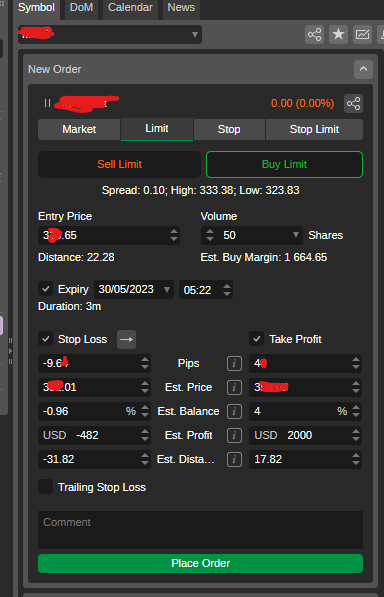Open the Expiry date picker dropdown
The height and width of the screenshot is (597, 384).
pyautogui.click(x=167, y=290)
